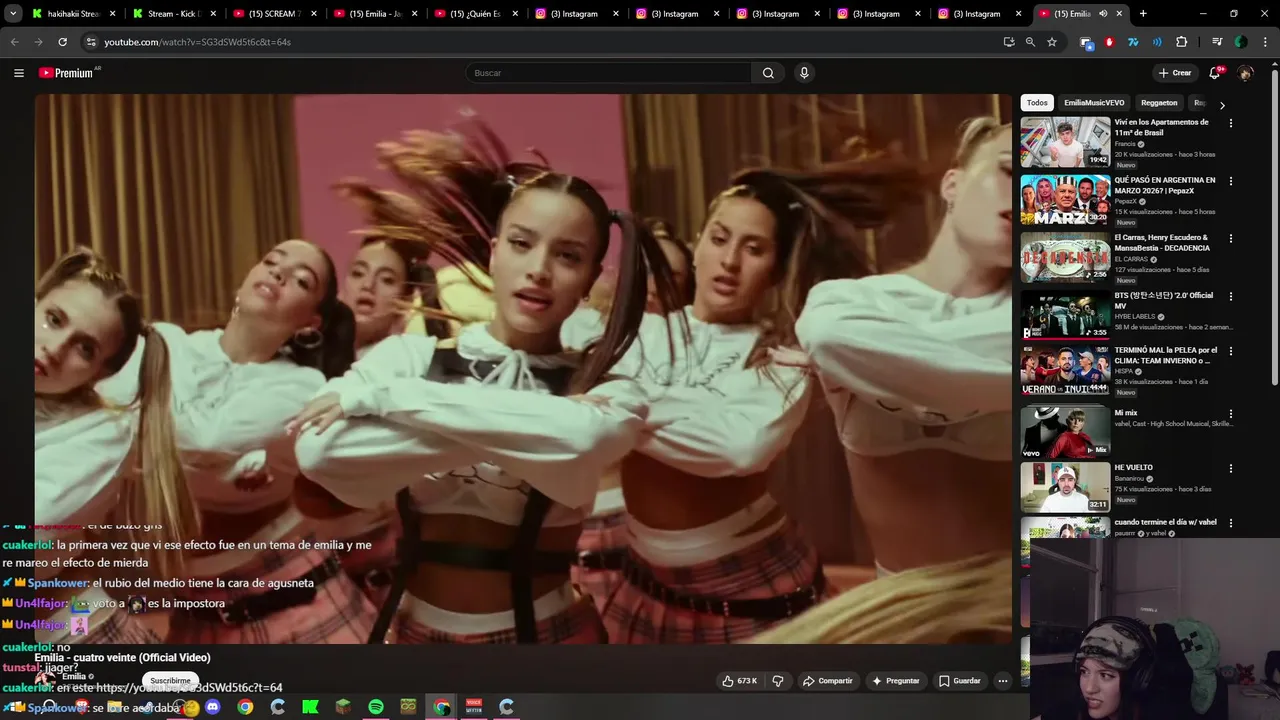Select the Reggaeton filter chip
The height and width of the screenshot is (720, 1280).
point(1159,103)
